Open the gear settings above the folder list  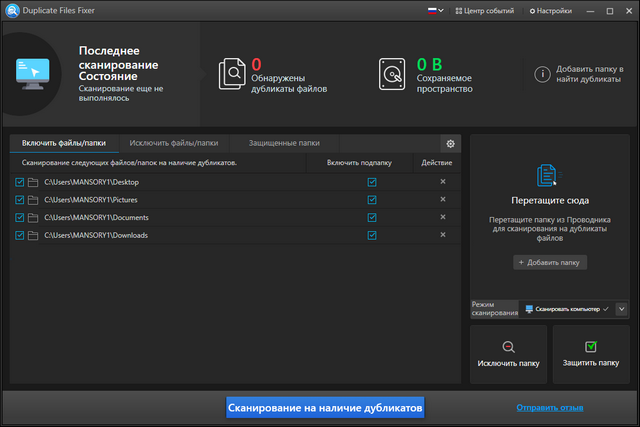click(450, 144)
